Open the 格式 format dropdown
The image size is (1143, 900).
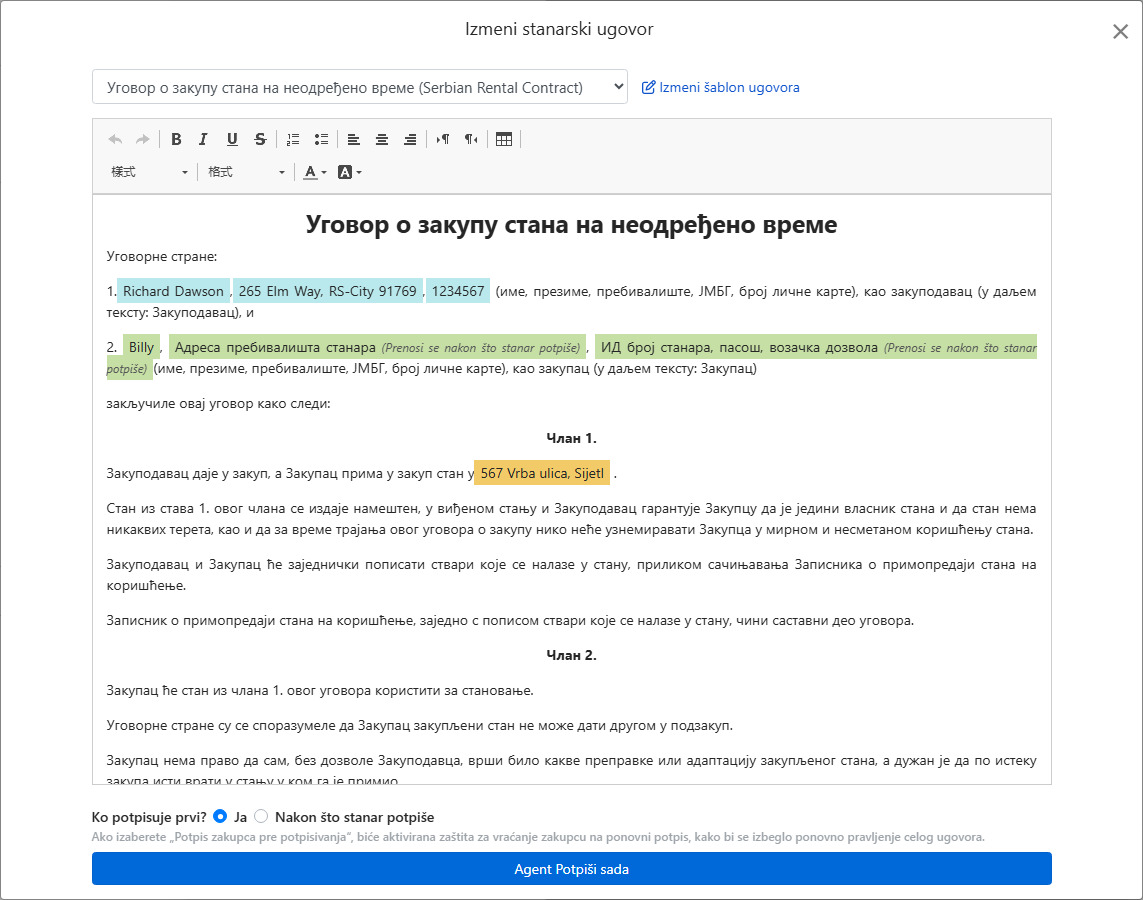pyautogui.click(x=246, y=172)
